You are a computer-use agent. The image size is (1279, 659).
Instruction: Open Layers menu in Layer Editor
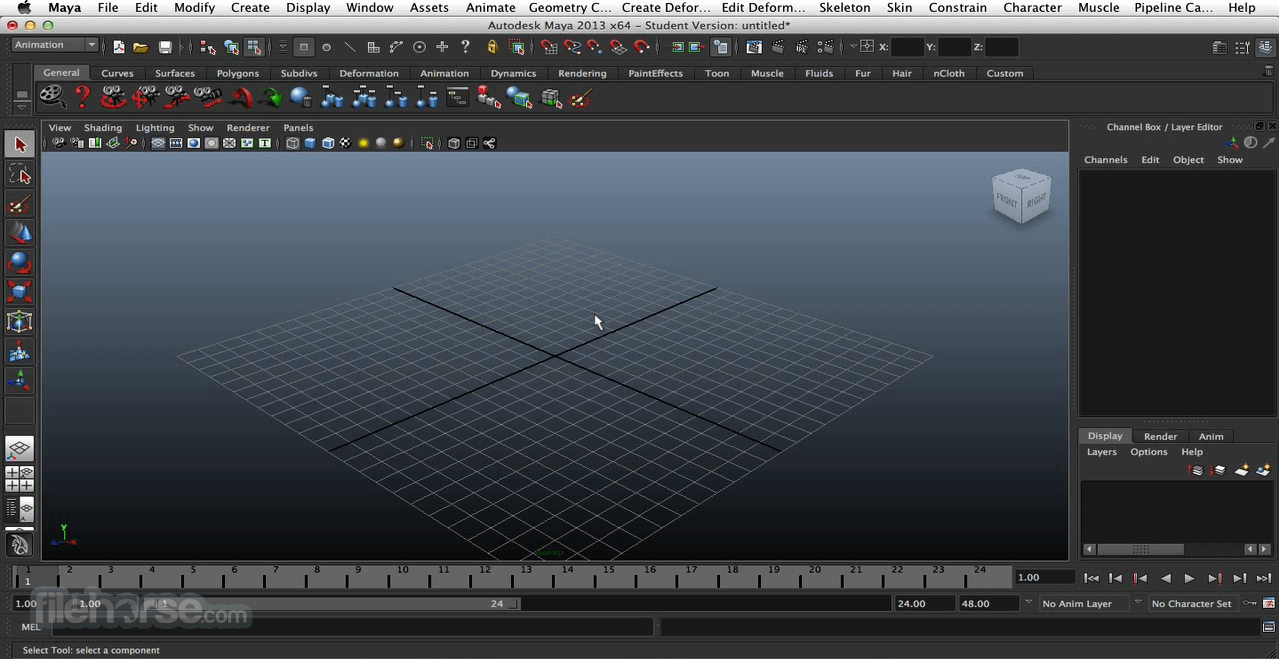[1101, 452]
